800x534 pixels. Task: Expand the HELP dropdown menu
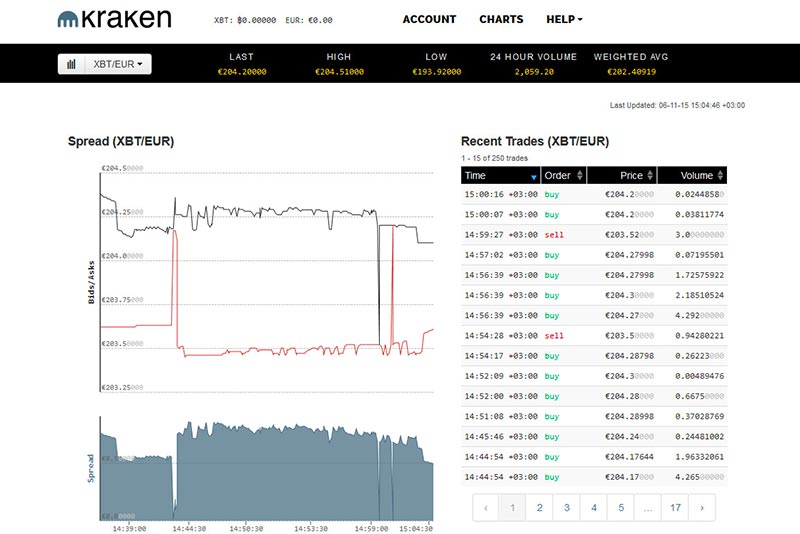click(564, 19)
